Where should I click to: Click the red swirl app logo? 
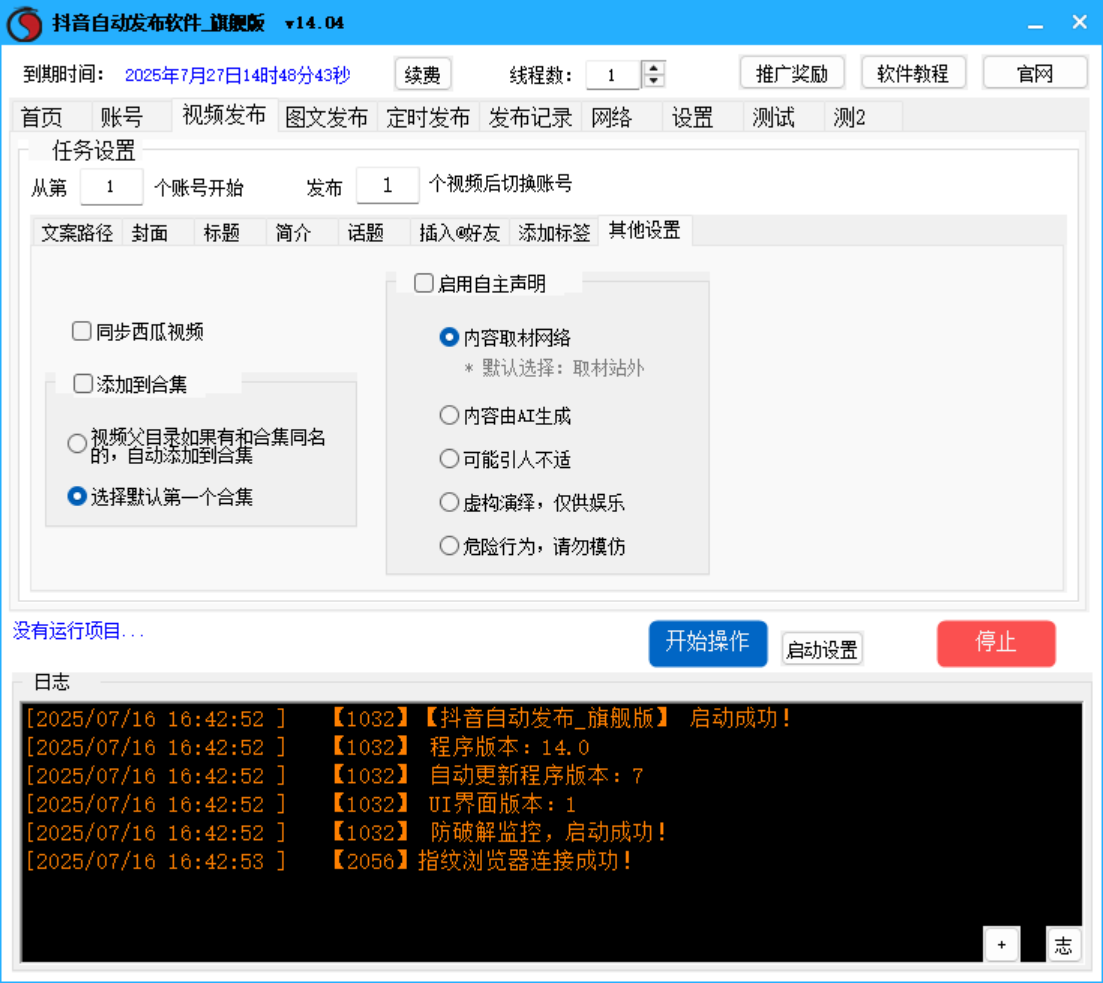pos(25,23)
